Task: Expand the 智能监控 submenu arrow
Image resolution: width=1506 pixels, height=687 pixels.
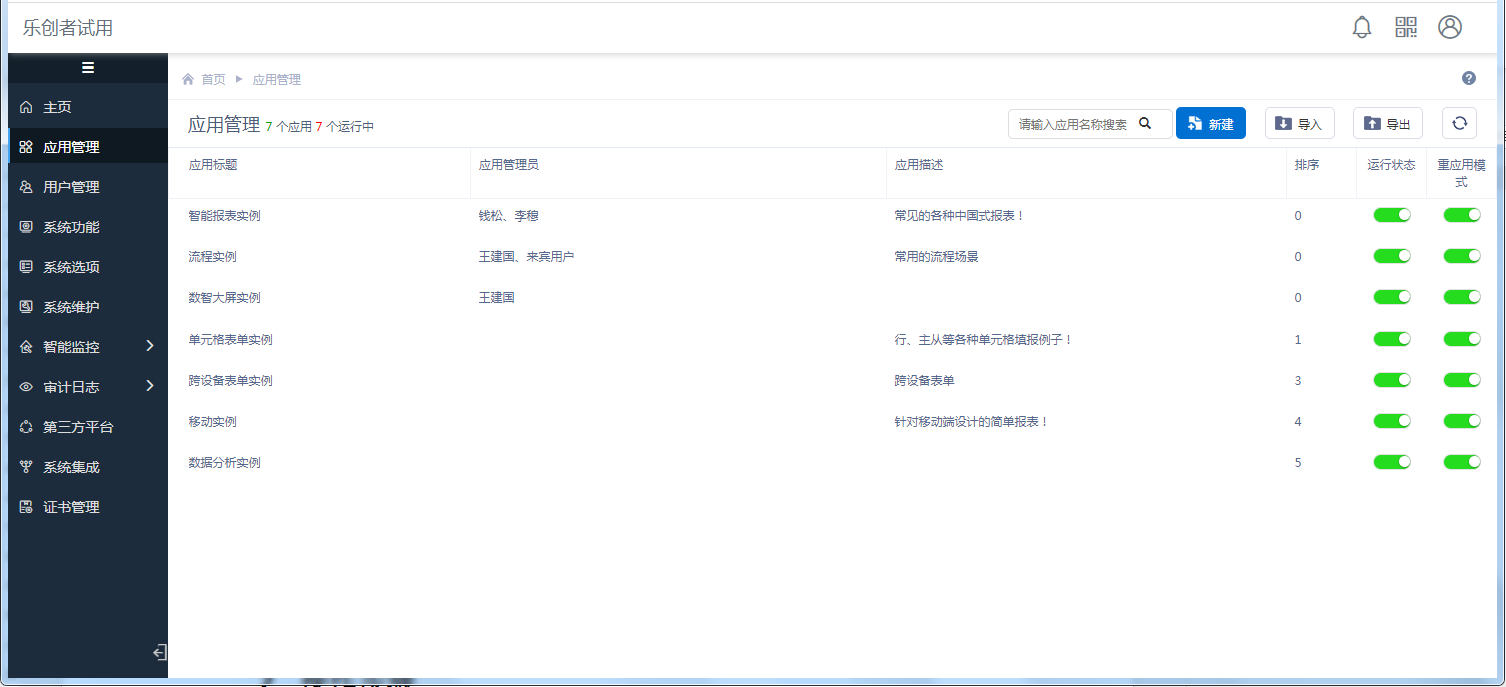Action: point(150,346)
